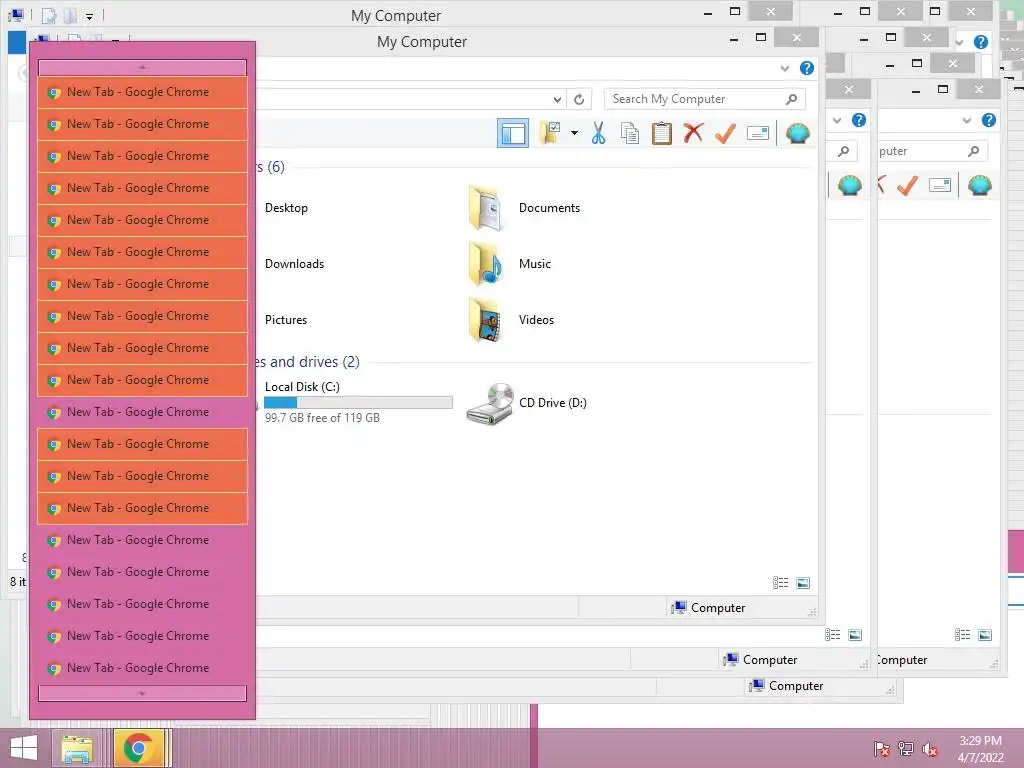
Task: Click the envelope E-mail icon in front window
Action: (758, 133)
